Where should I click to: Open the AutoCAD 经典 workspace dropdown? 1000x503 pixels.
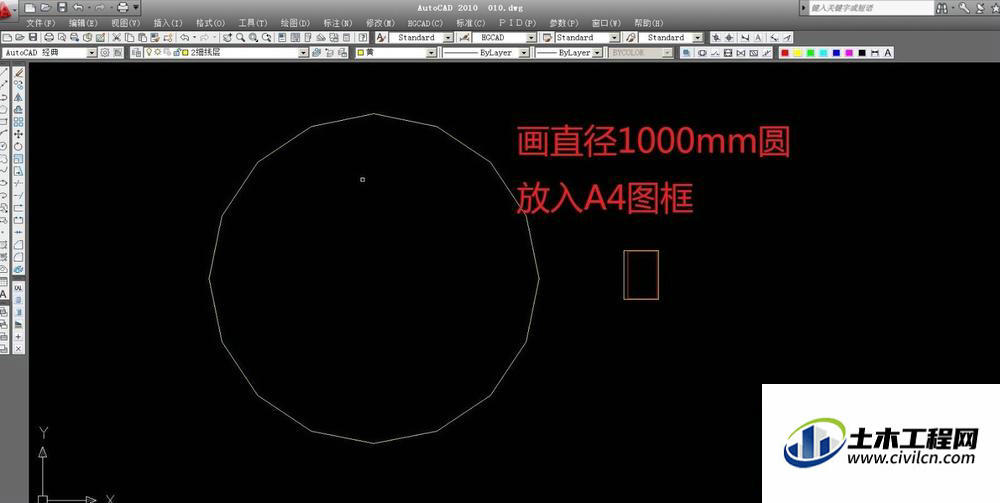92,53
